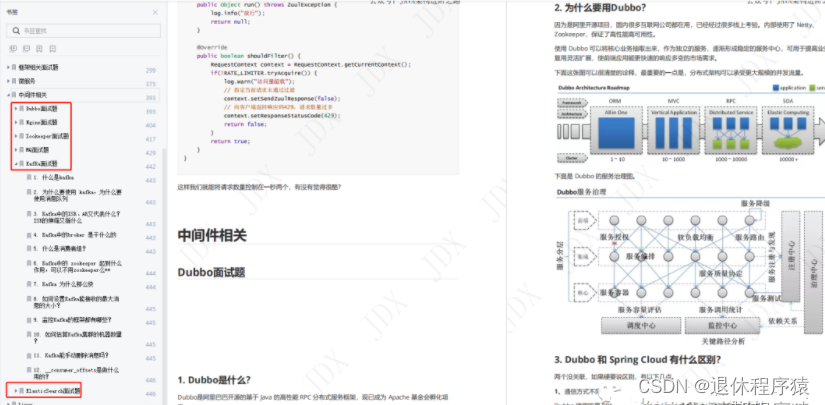This screenshot has width=825, height=405.
Task: Jump to Dubbo面试题 bookmark
Action: click(42, 108)
